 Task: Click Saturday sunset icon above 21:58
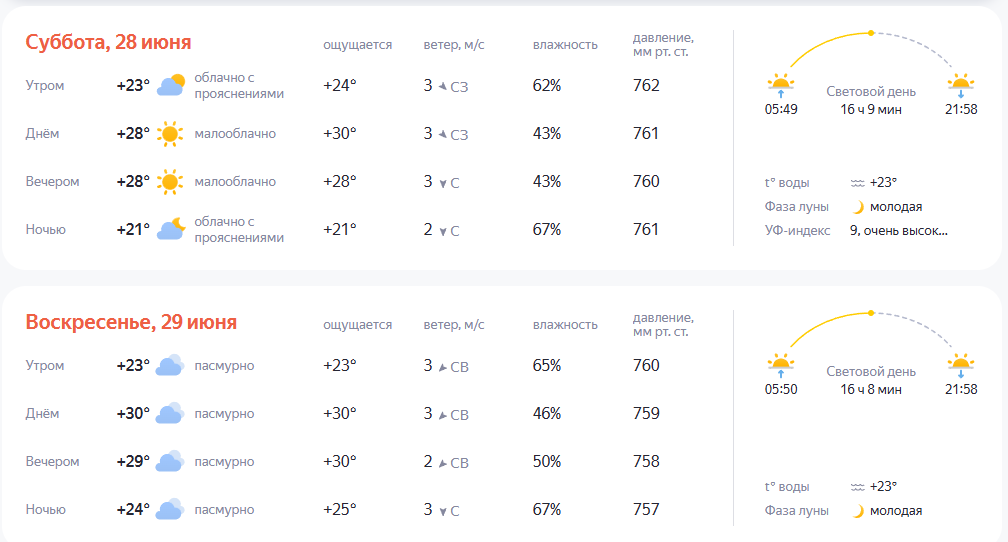tap(960, 86)
